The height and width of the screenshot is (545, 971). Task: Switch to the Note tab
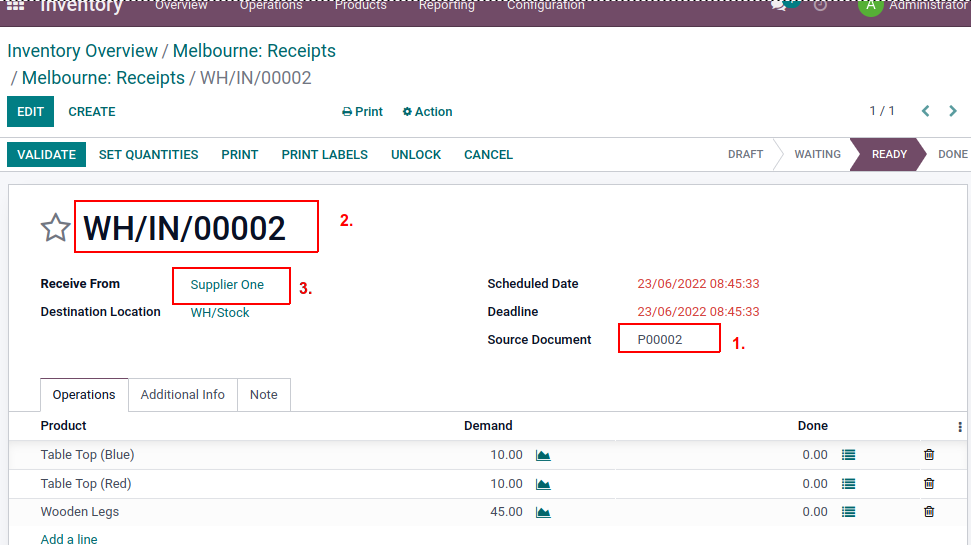[264, 395]
